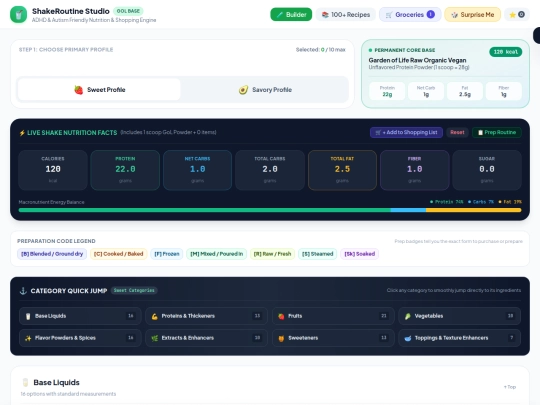Image resolution: width=540 pixels, height=405 pixels.
Task: Click the Fiber 1g stat in core base card
Action: click(x=504, y=91)
